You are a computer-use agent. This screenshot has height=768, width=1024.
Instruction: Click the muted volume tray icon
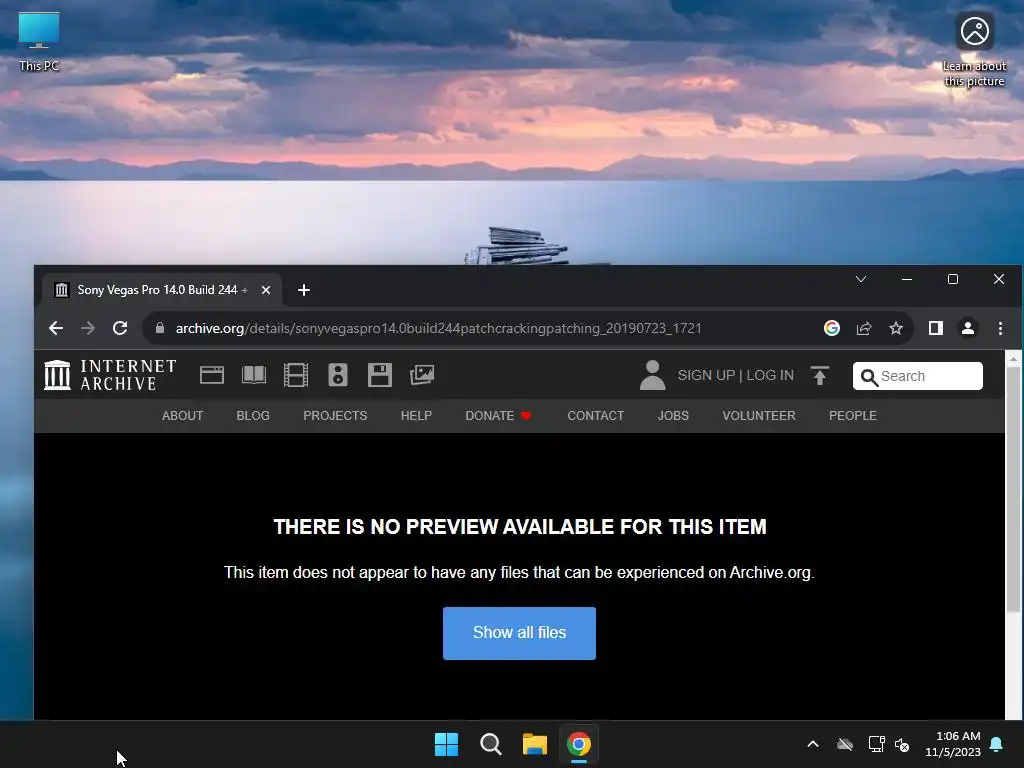(x=903, y=744)
